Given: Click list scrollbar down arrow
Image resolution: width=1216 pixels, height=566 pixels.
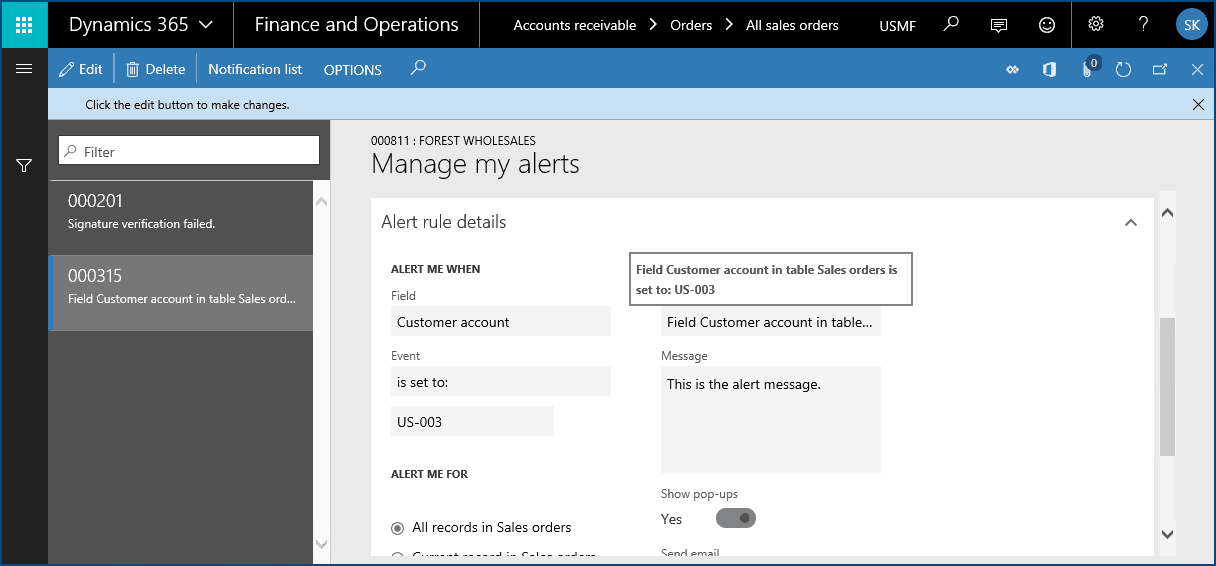Looking at the screenshot, I should pos(321,544).
